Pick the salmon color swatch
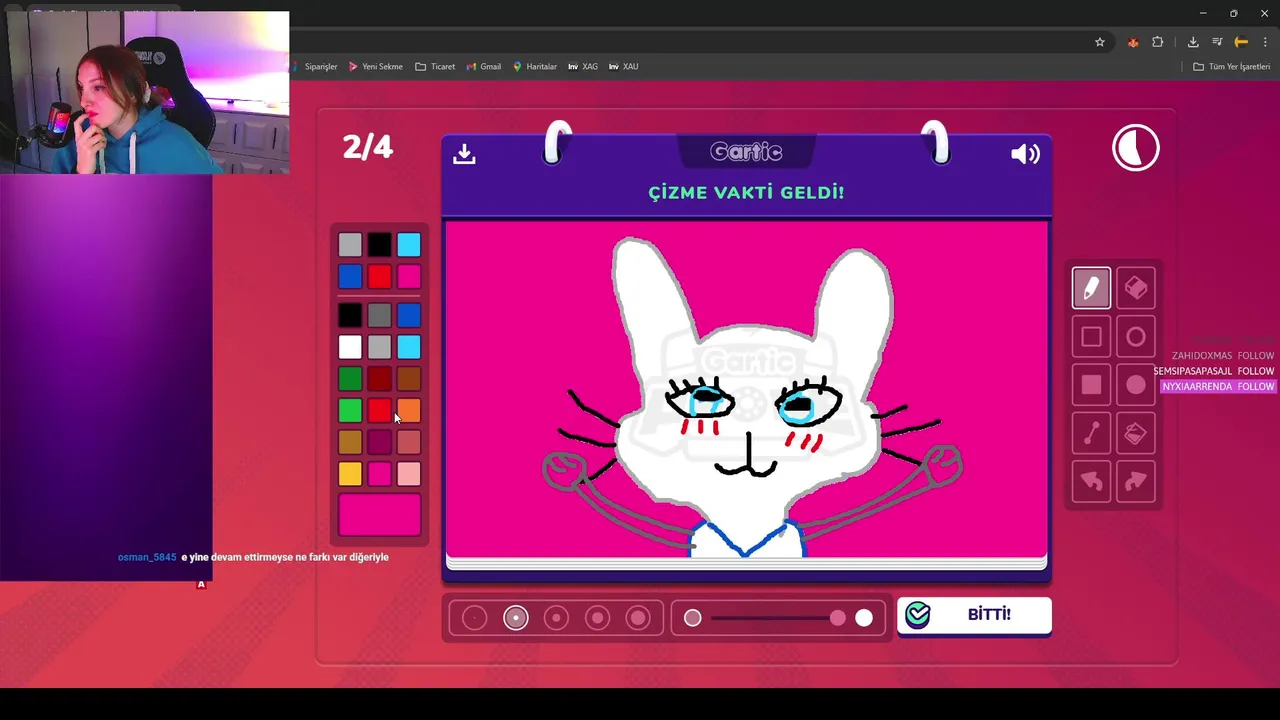This screenshot has width=1280, height=720. (x=409, y=442)
